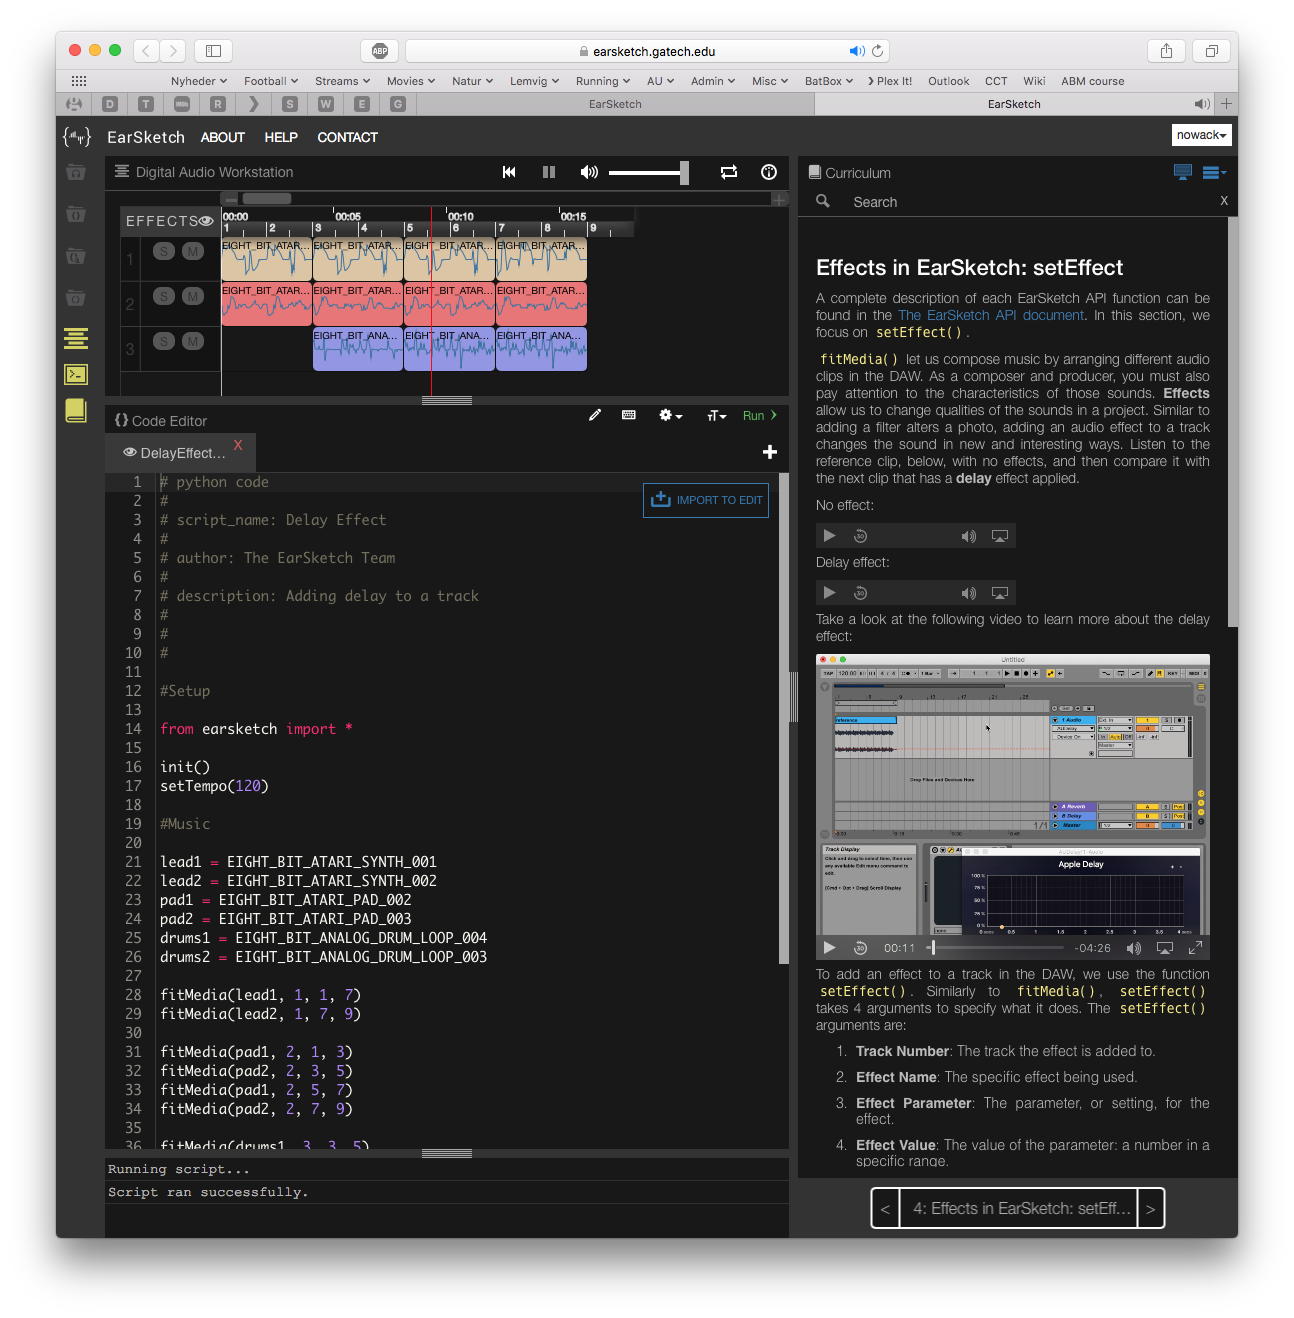Open the font size dropdown in Code Editor
This screenshot has height=1318, width=1294.
(716, 415)
